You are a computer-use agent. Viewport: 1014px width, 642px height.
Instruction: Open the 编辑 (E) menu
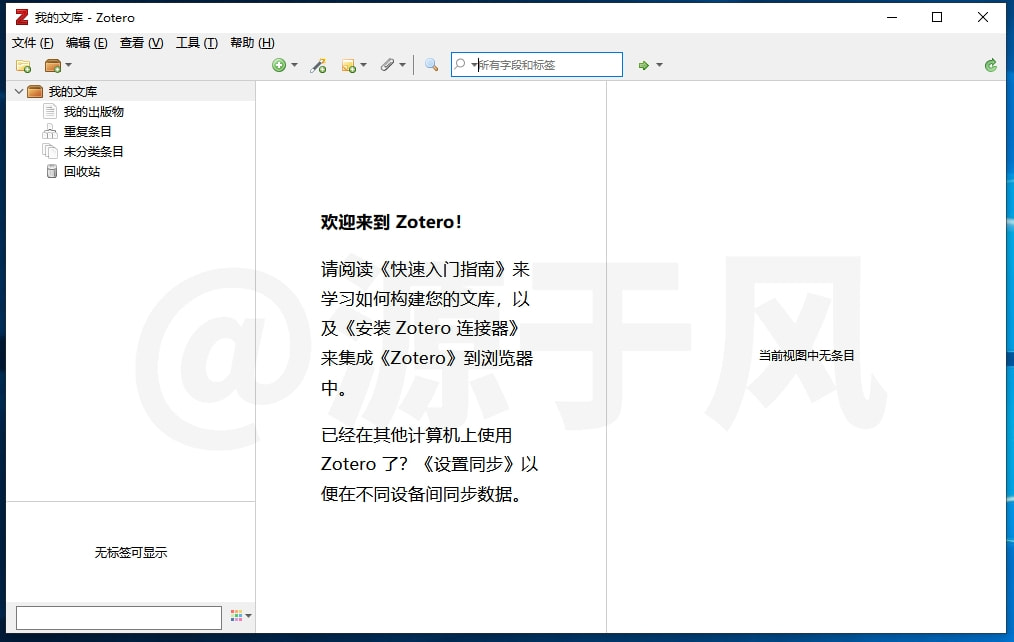(x=87, y=43)
